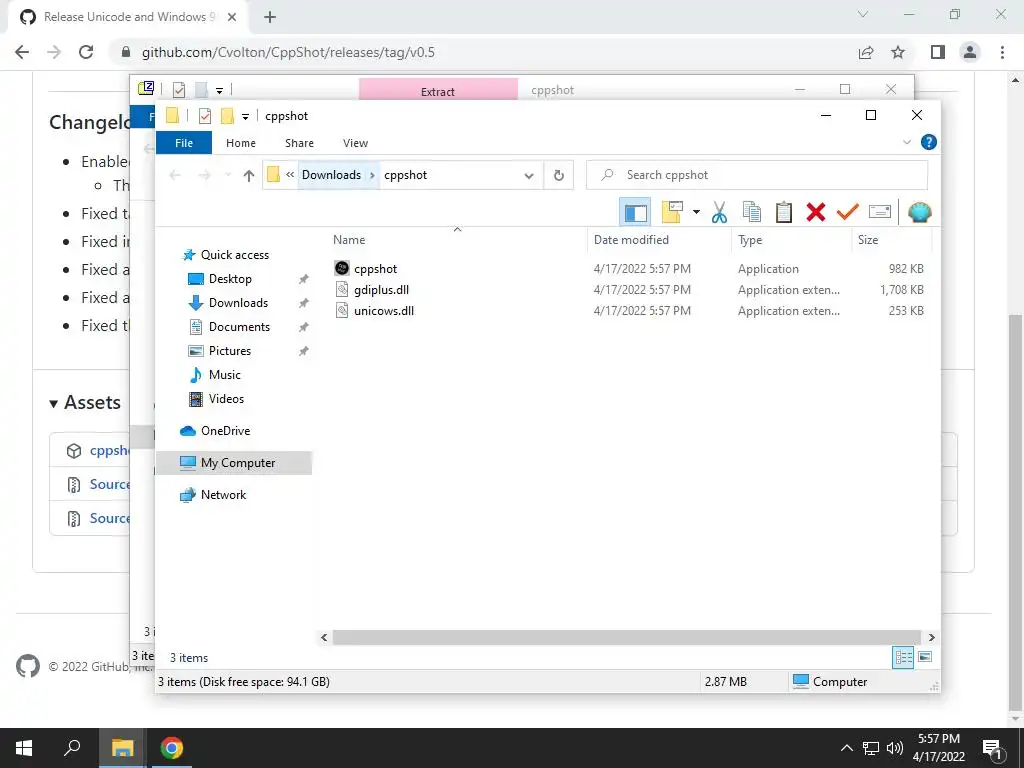Switch to the Home ribbon tab
Viewport: 1024px width, 768px height.
[x=241, y=142]
